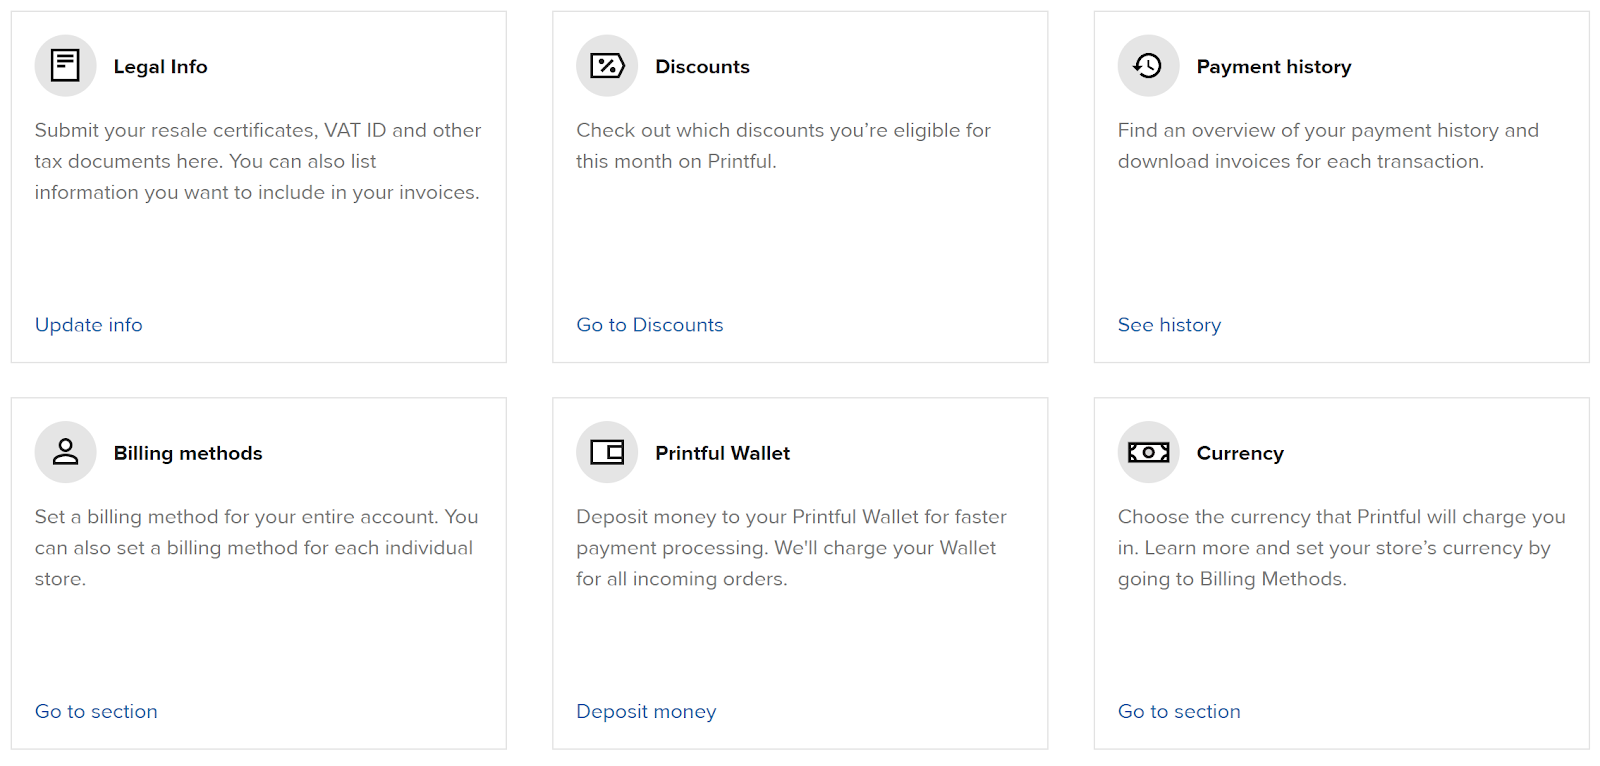Follow the Go to Discounts link
The width and height of the screenshot is (1600, 766).
click(x=649, y=325)
